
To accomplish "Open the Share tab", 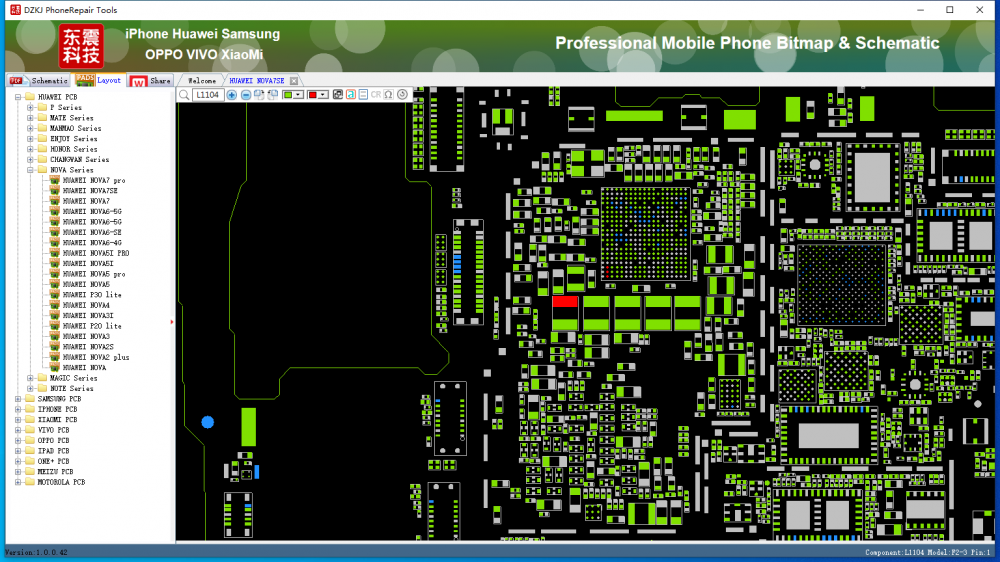I will coord(151,80).
